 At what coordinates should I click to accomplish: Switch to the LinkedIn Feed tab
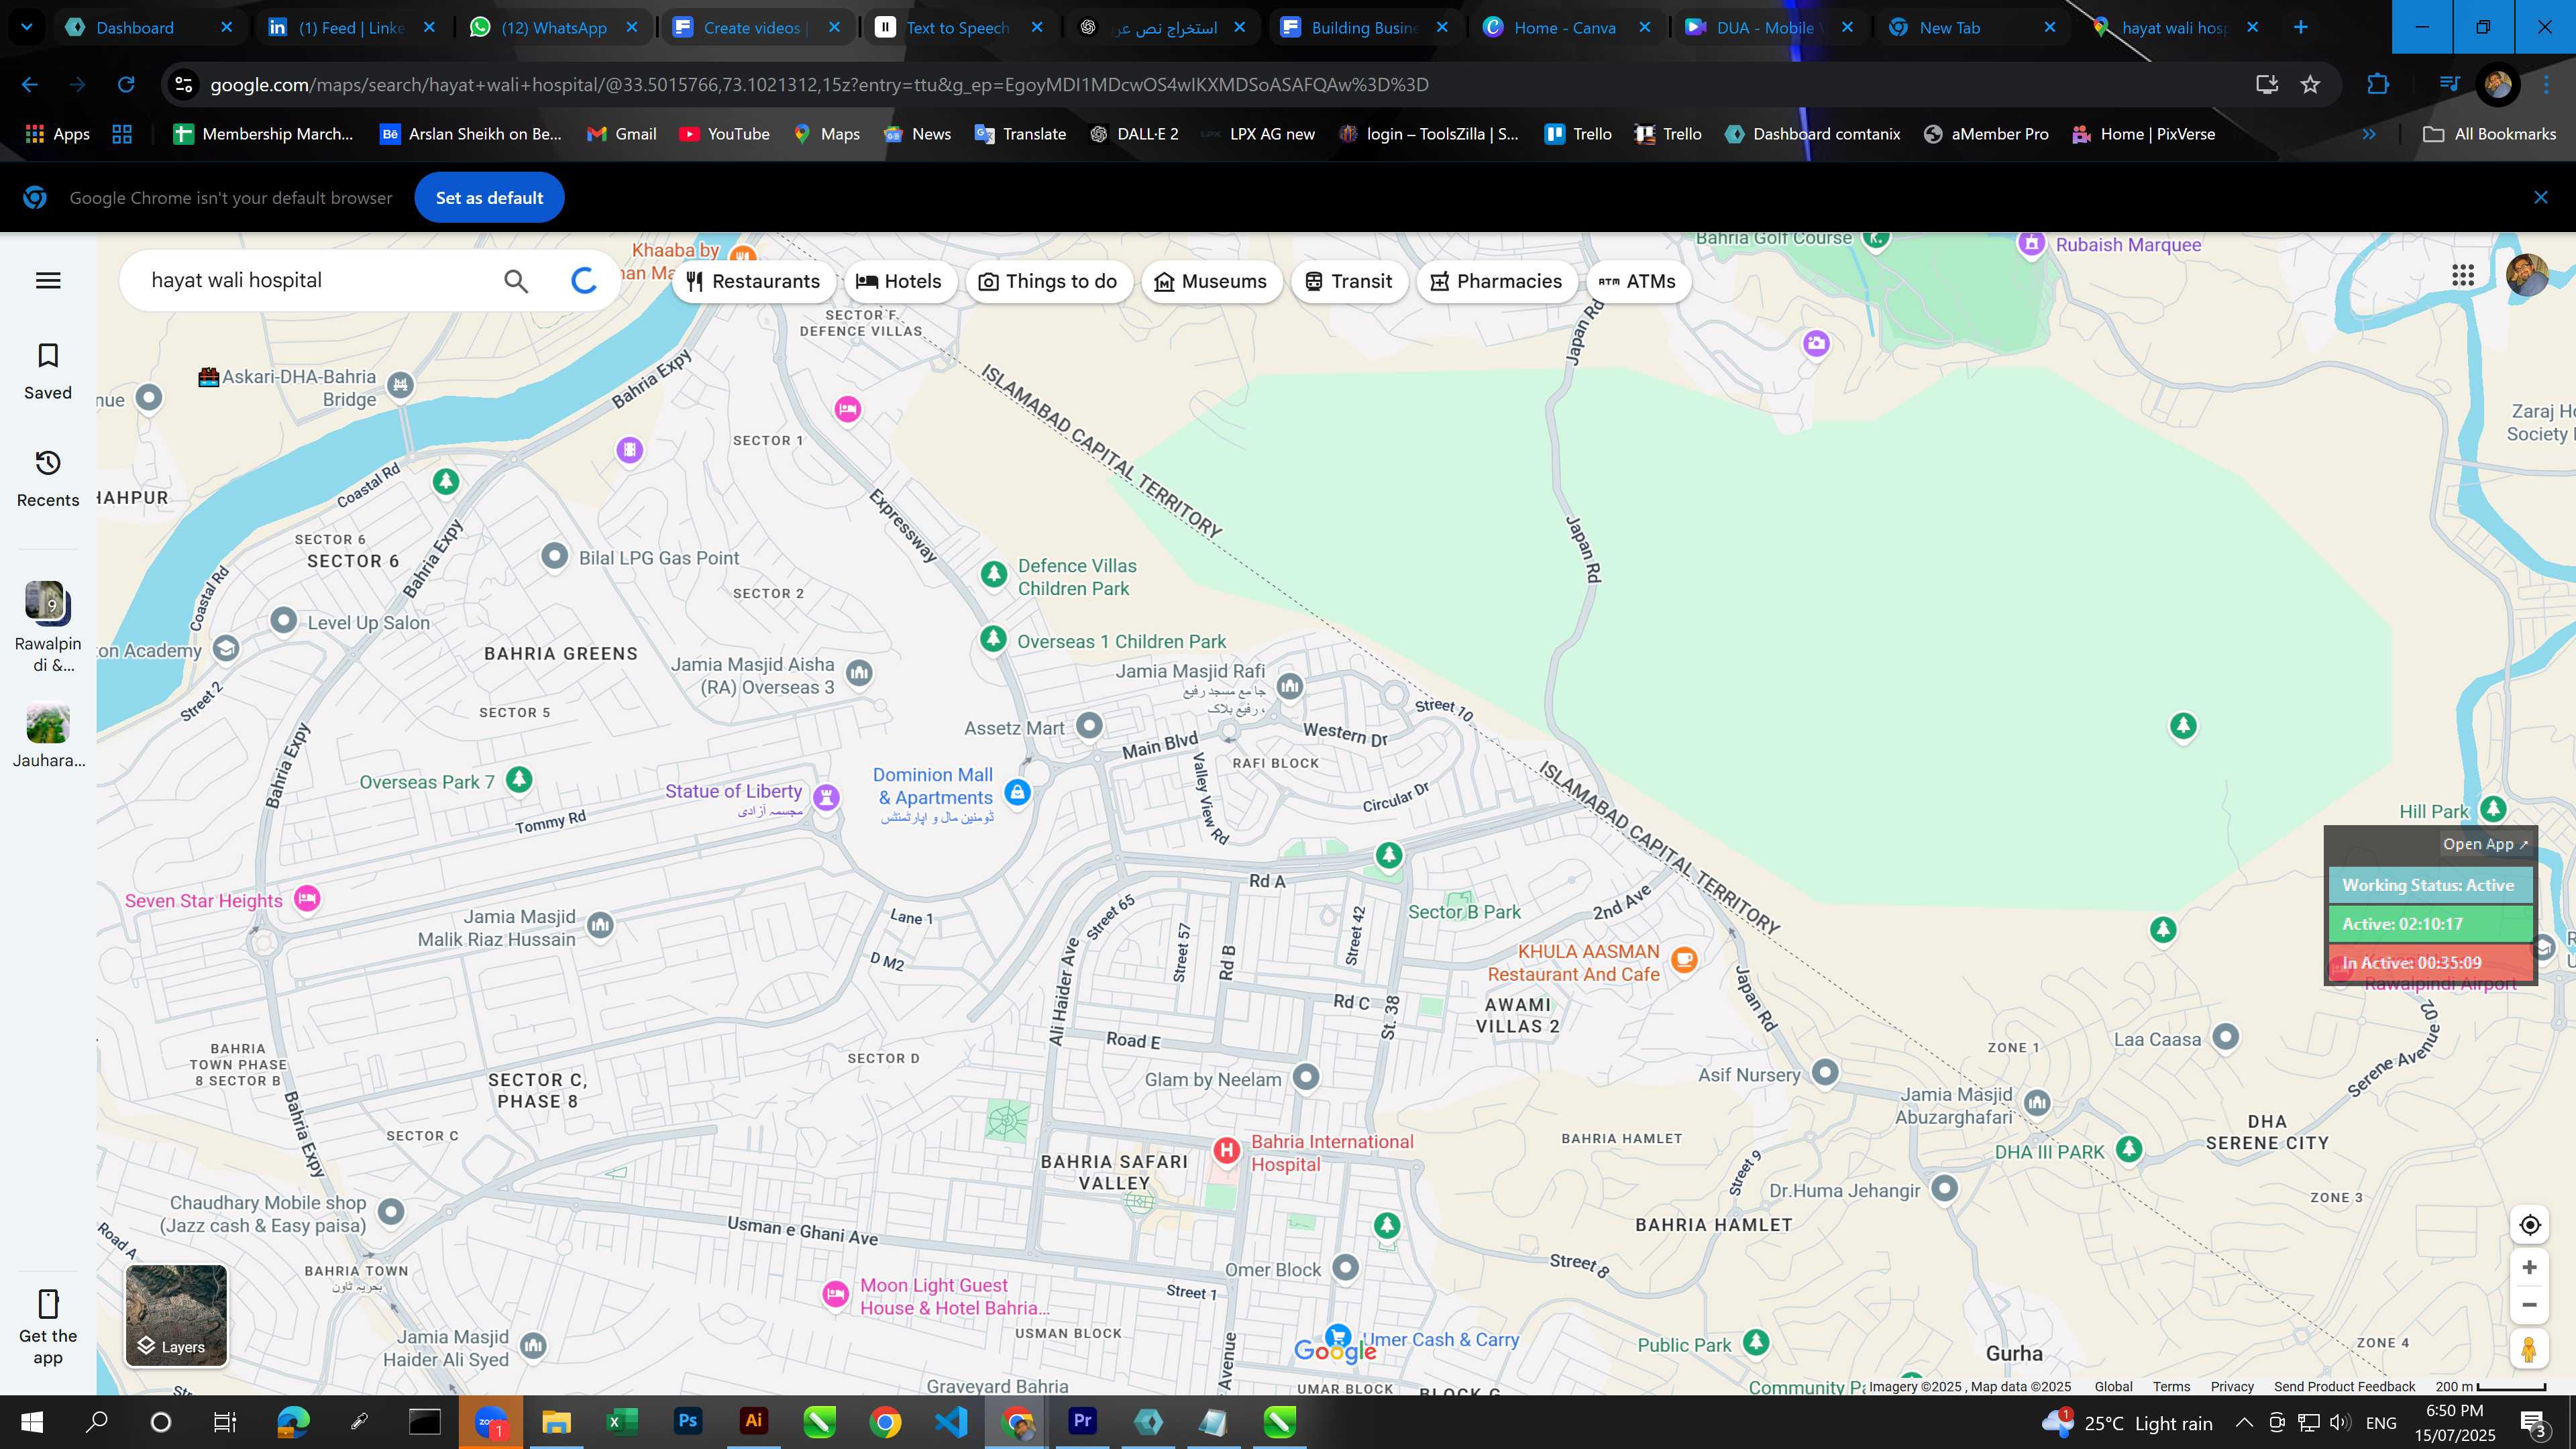(x=352, y=27)
